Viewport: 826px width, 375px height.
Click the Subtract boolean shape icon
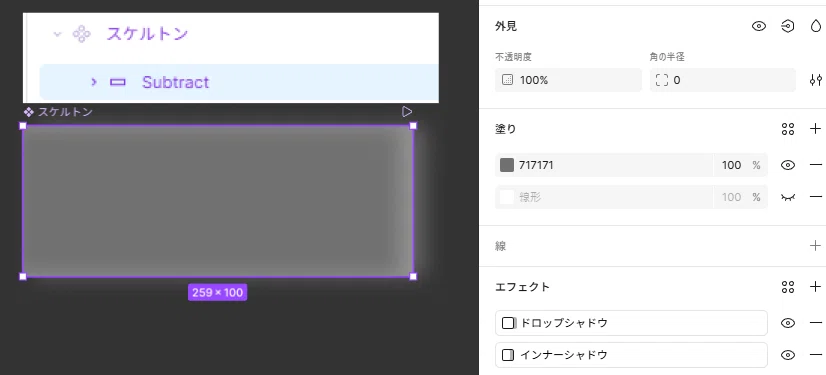[117, 82]
